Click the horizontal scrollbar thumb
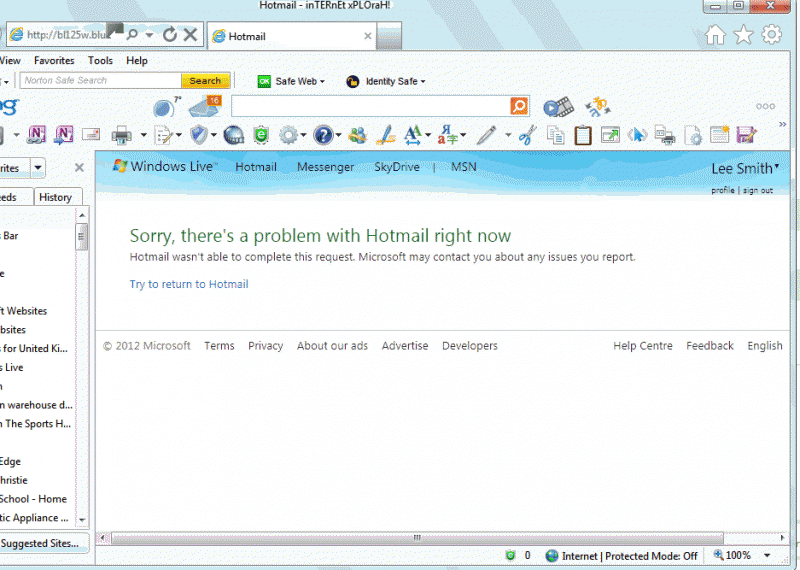 pos(417,537)
